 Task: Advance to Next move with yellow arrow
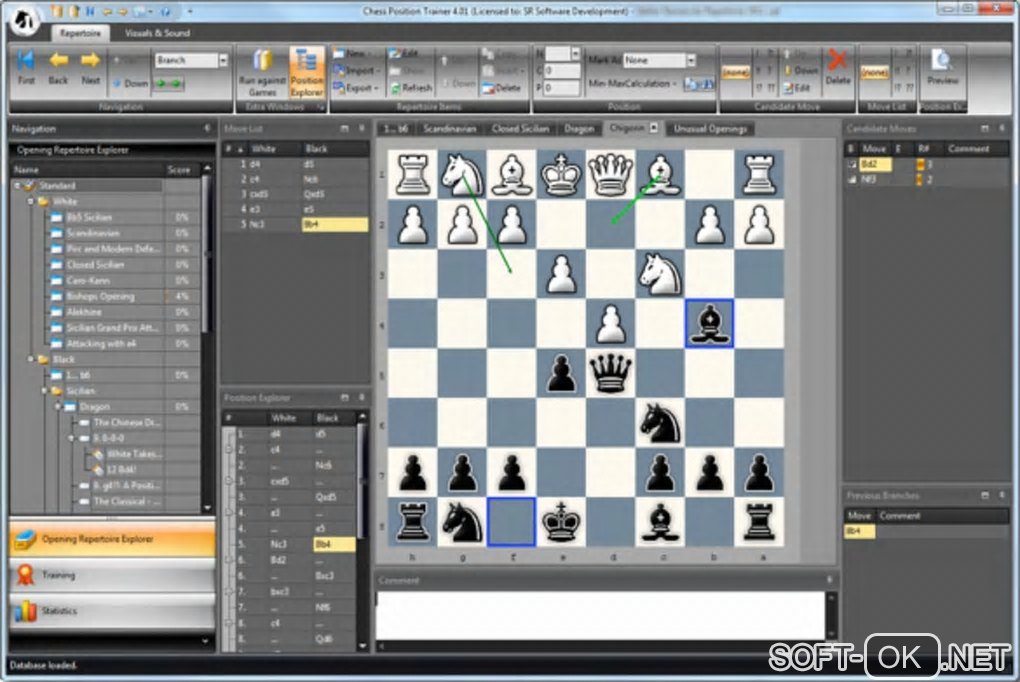[90, 68]
